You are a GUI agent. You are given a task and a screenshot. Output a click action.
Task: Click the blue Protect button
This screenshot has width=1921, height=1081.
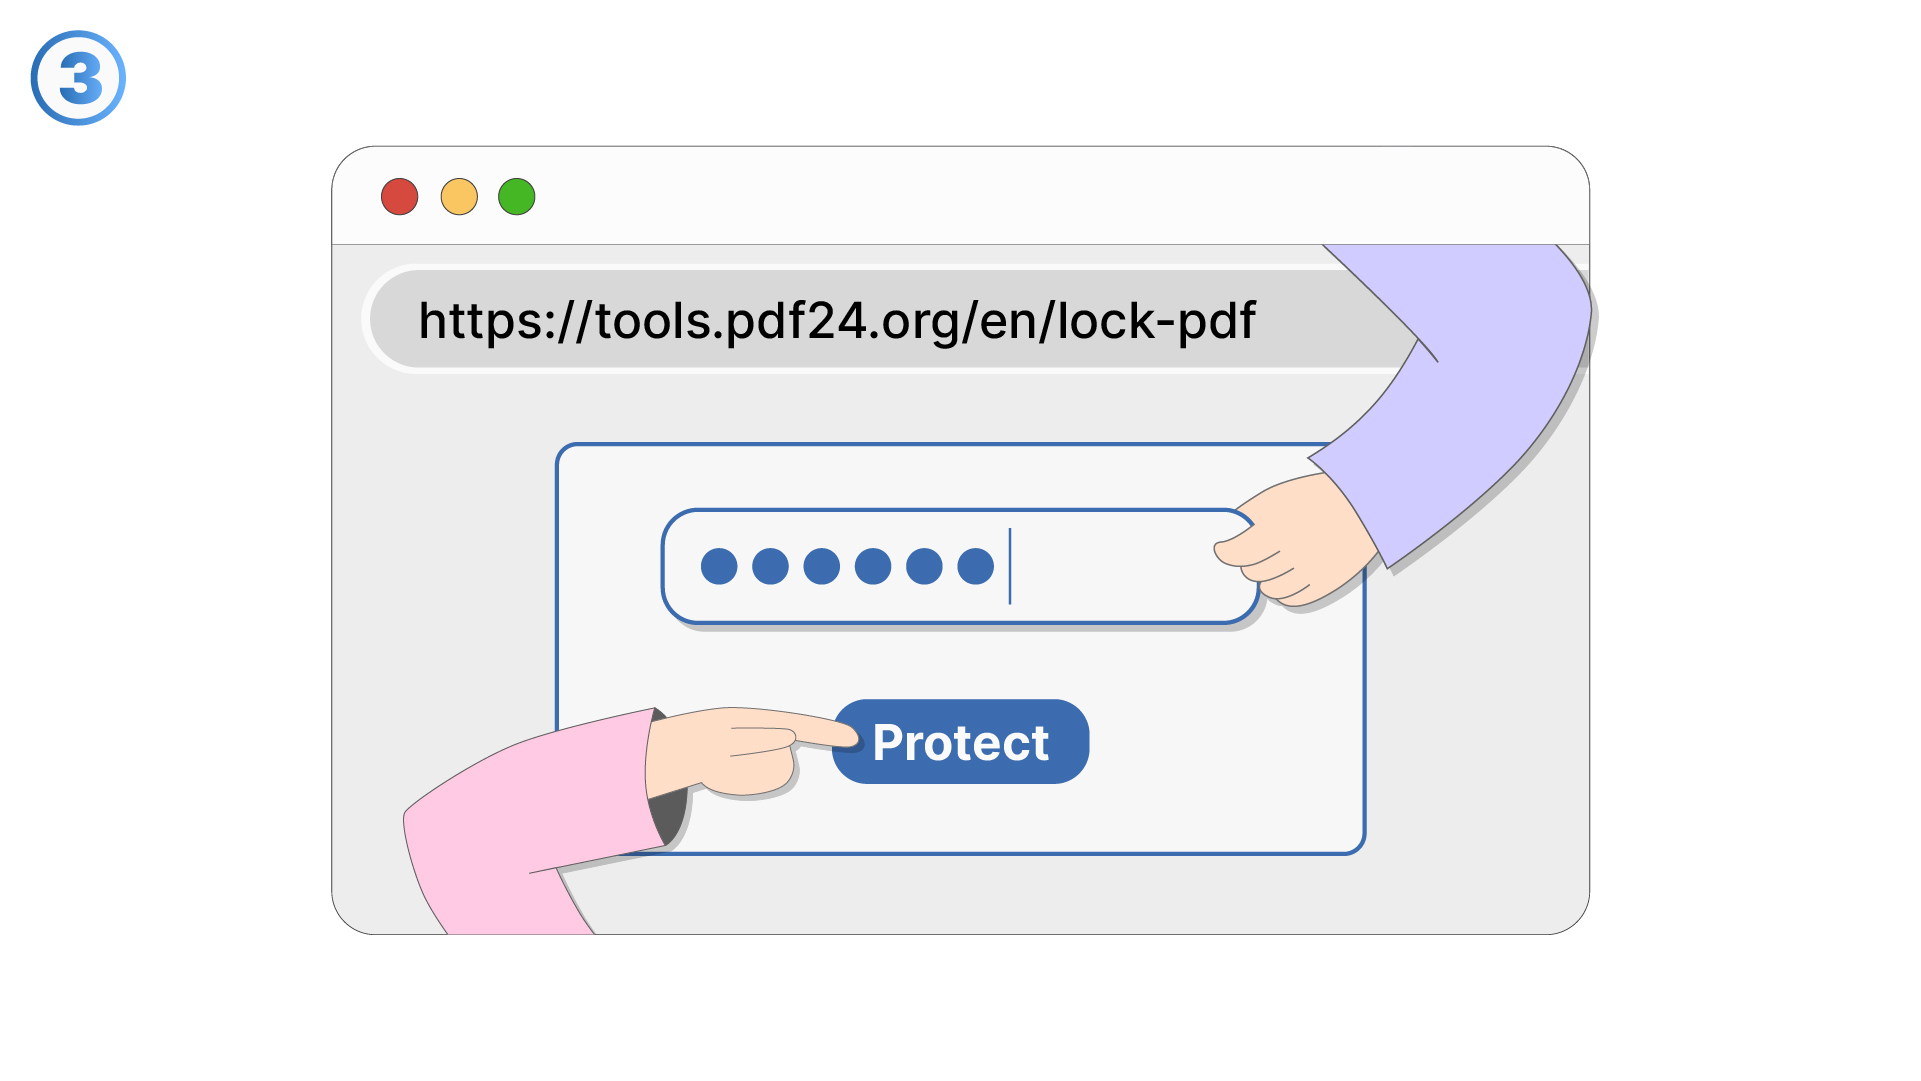point(960,741)
